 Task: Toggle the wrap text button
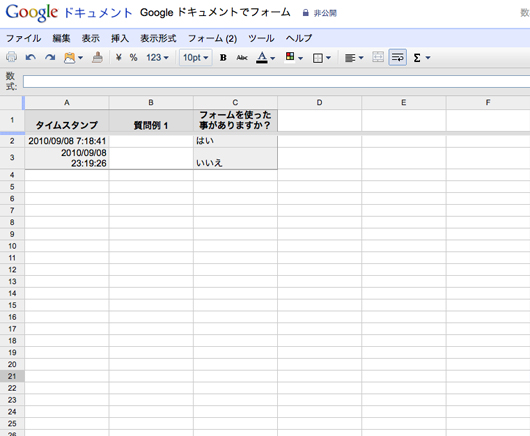tap(398, 57)
